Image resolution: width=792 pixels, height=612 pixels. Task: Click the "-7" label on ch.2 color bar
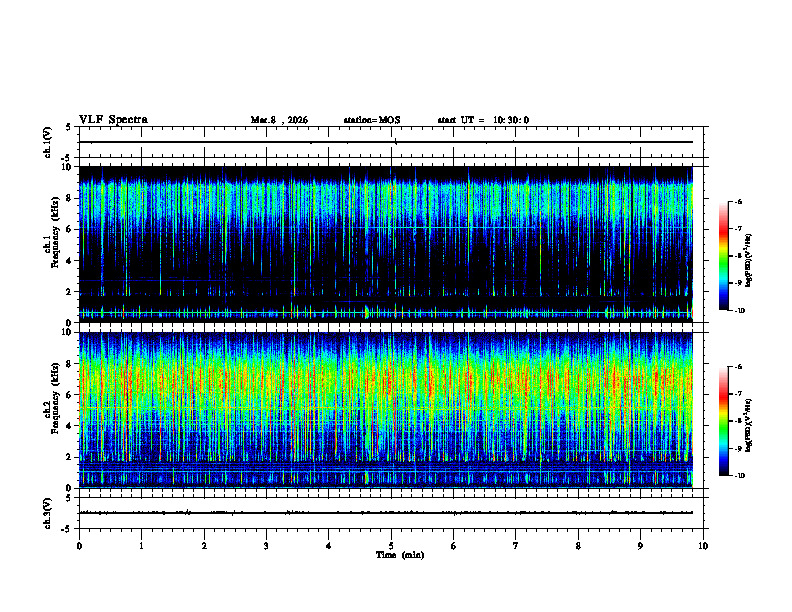(x=737, y=394)
